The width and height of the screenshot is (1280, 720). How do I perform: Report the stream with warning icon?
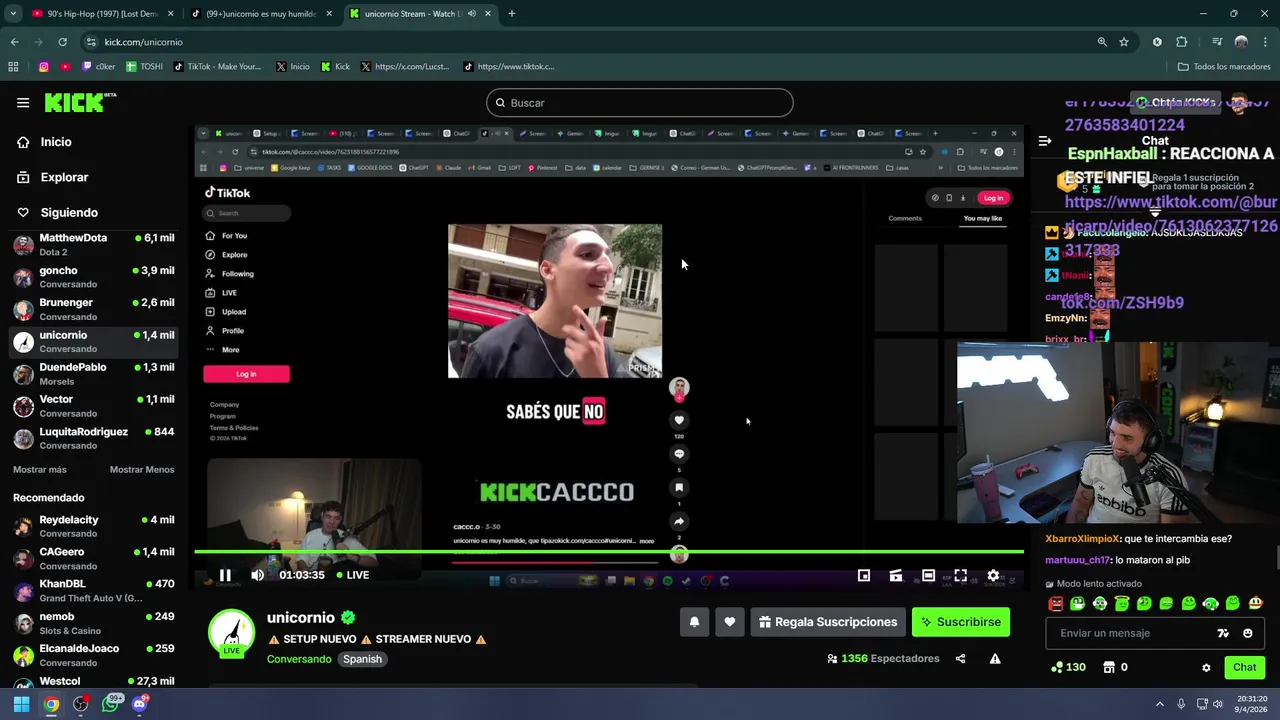995,659
